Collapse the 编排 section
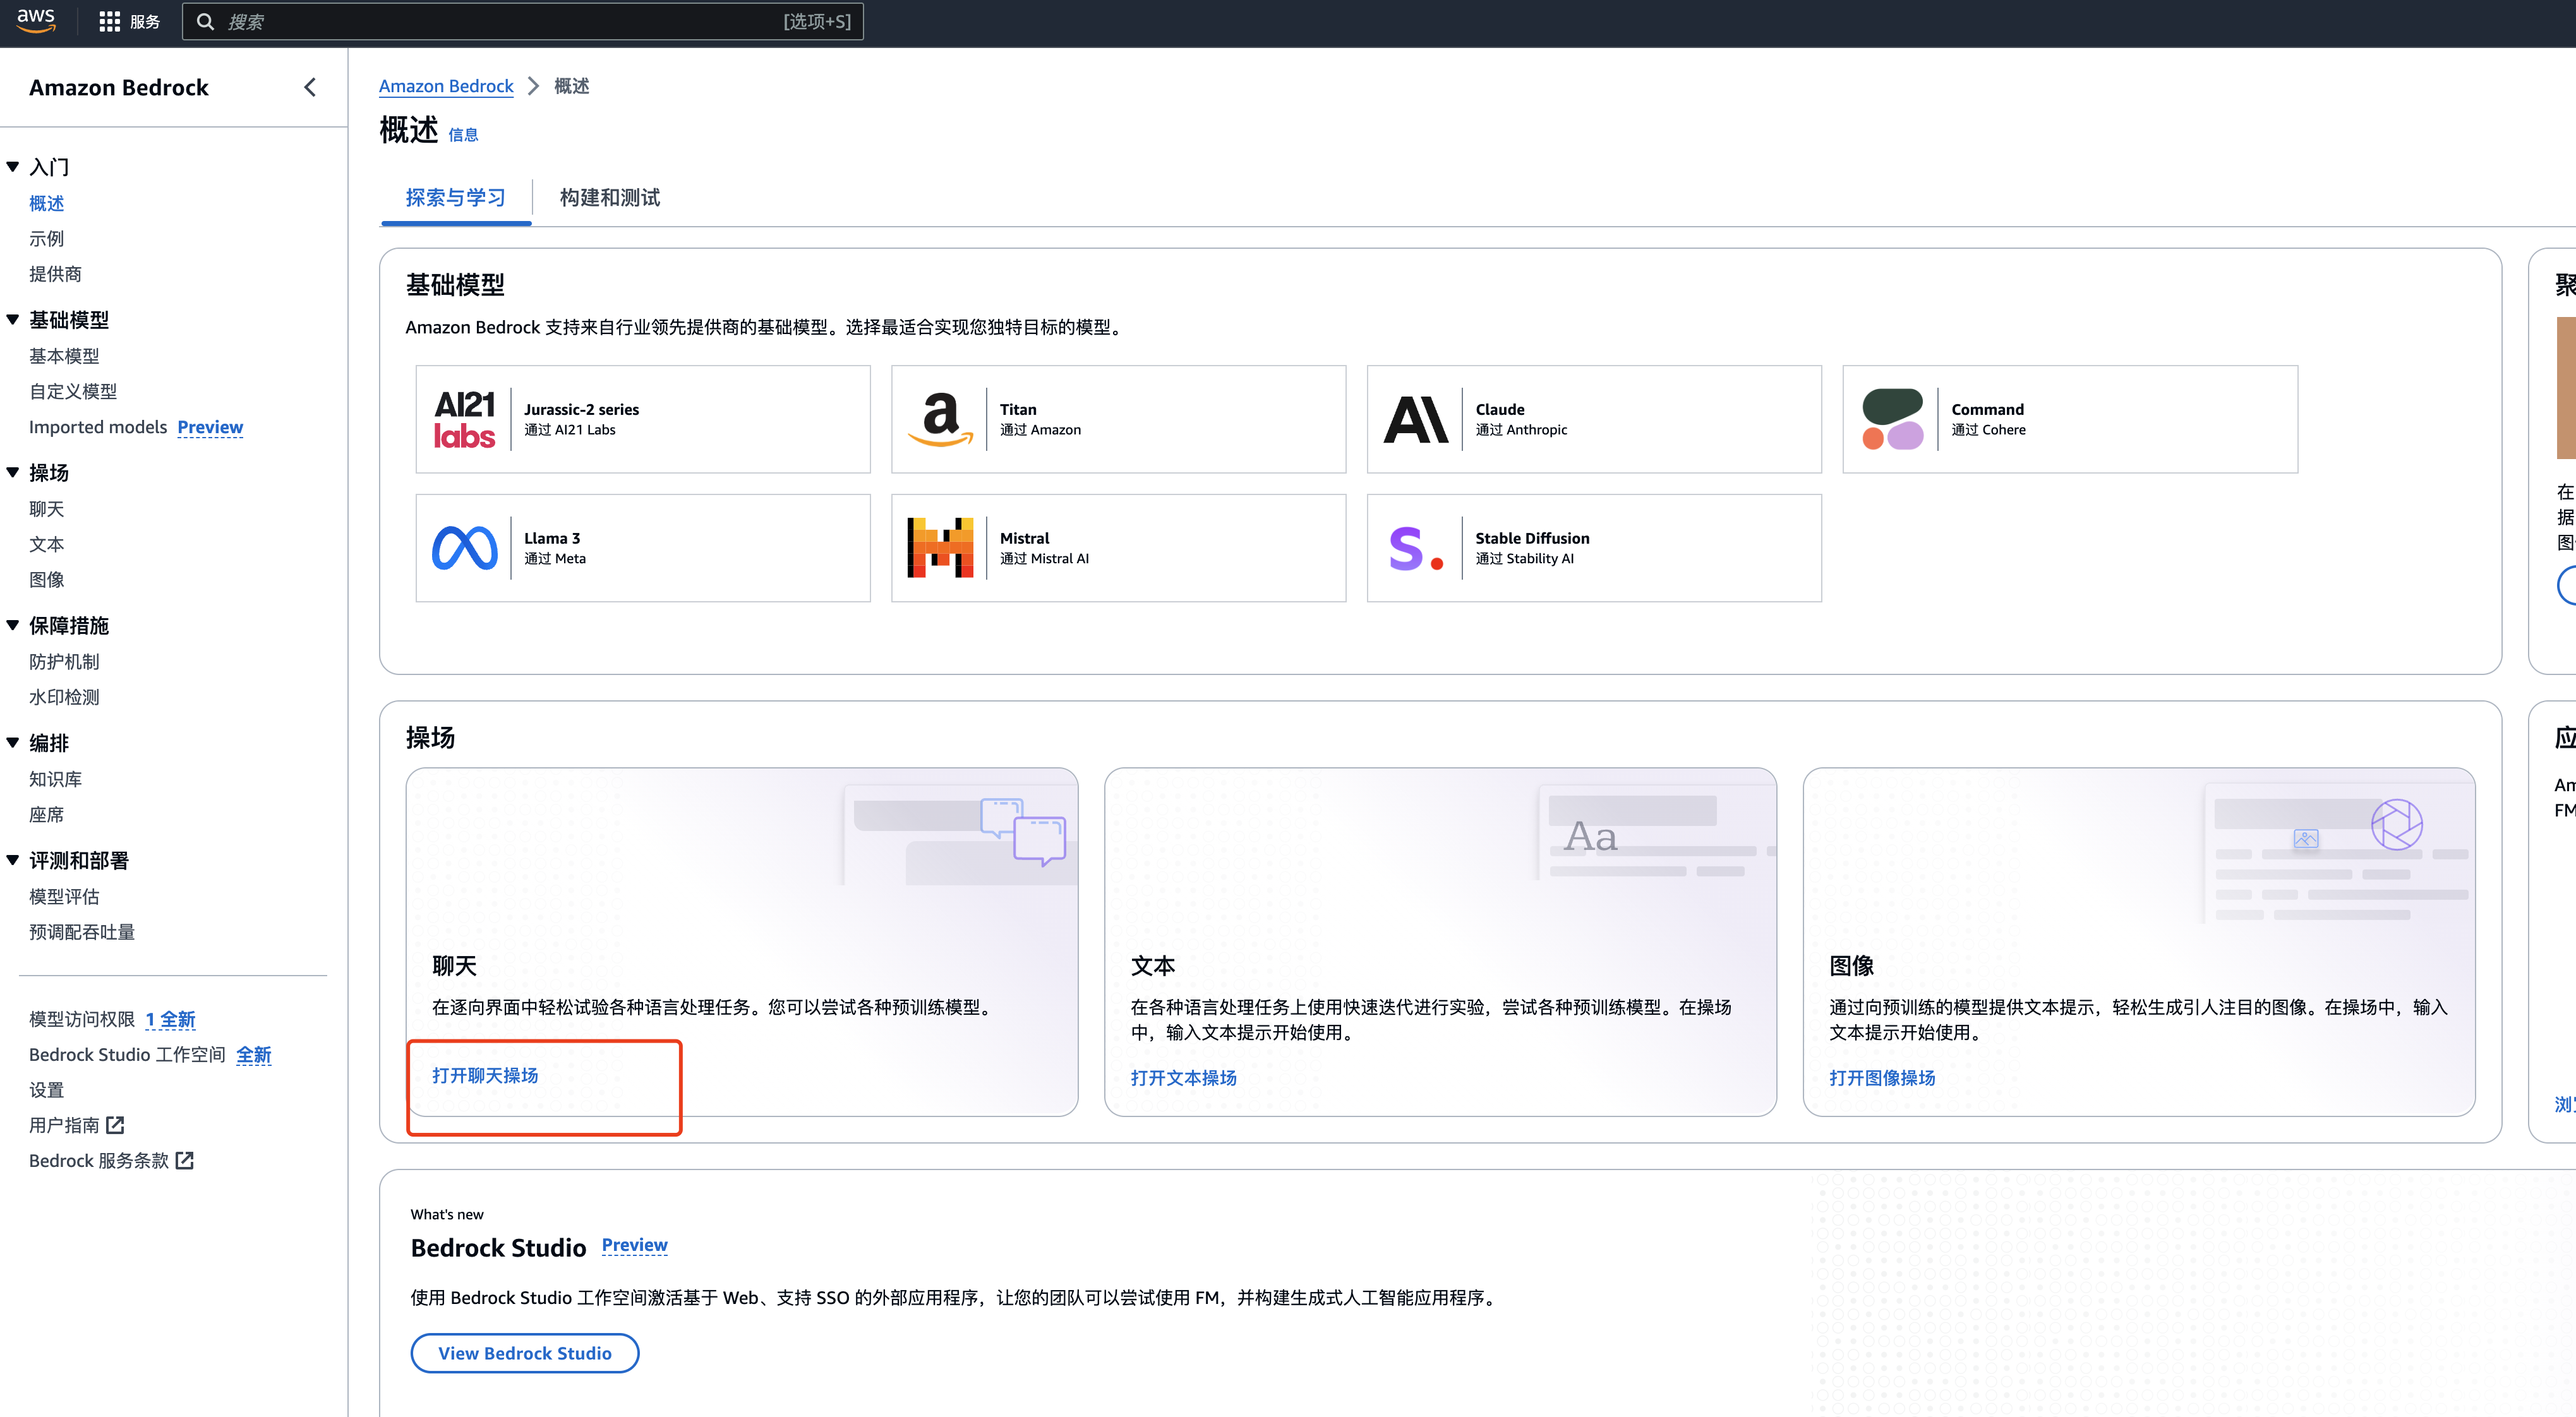The image size is (2576, 1417). pyautogui.click(x=13, y=742)
